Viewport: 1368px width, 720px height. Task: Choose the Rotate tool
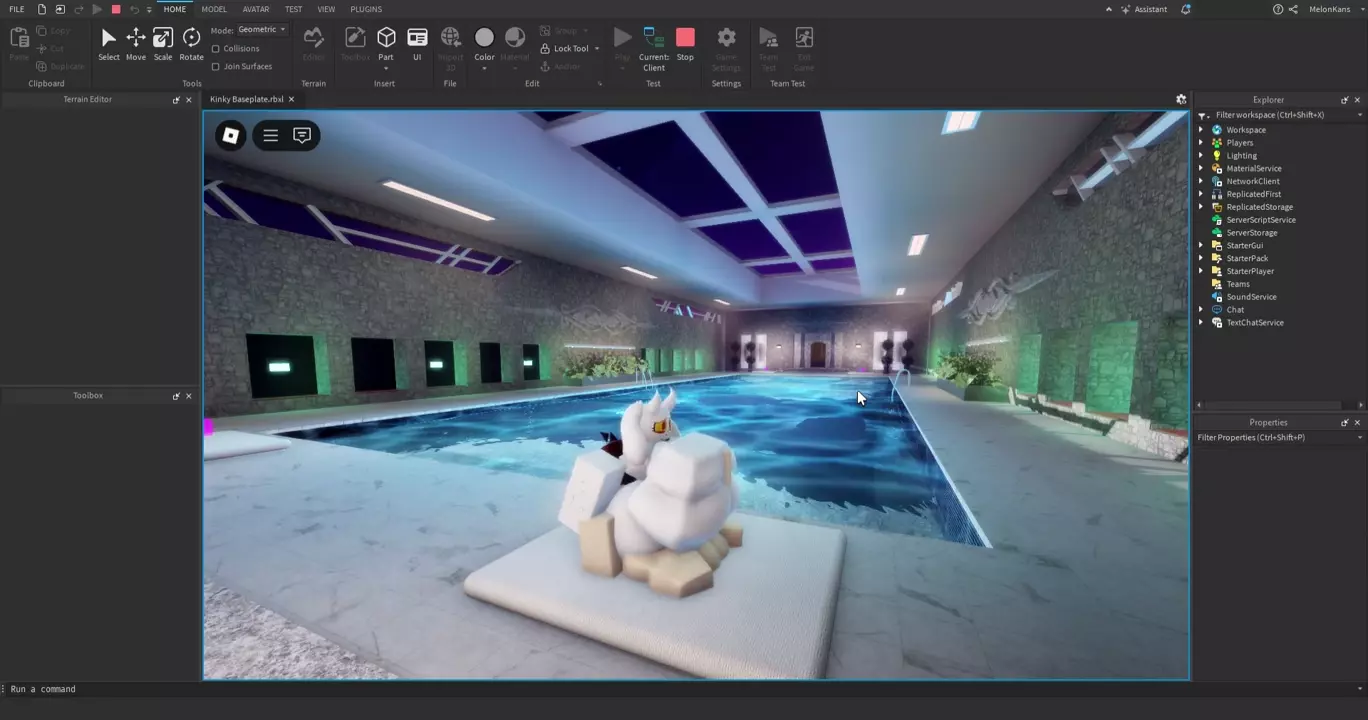point(191,44)
